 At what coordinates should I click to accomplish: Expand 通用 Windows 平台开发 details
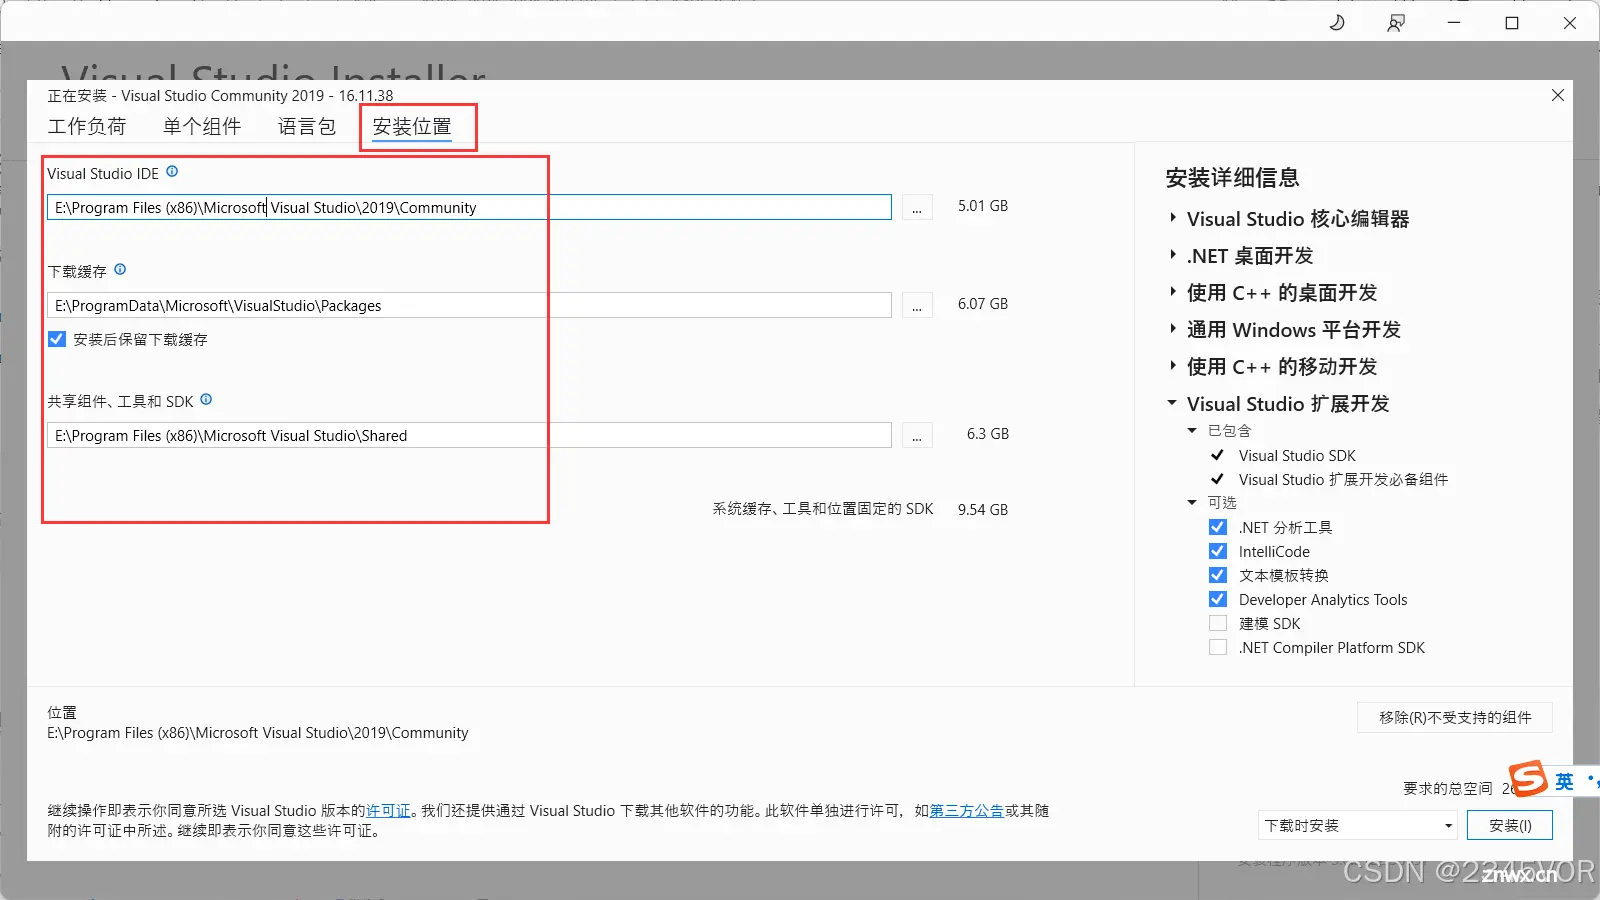click(1173, 329)
